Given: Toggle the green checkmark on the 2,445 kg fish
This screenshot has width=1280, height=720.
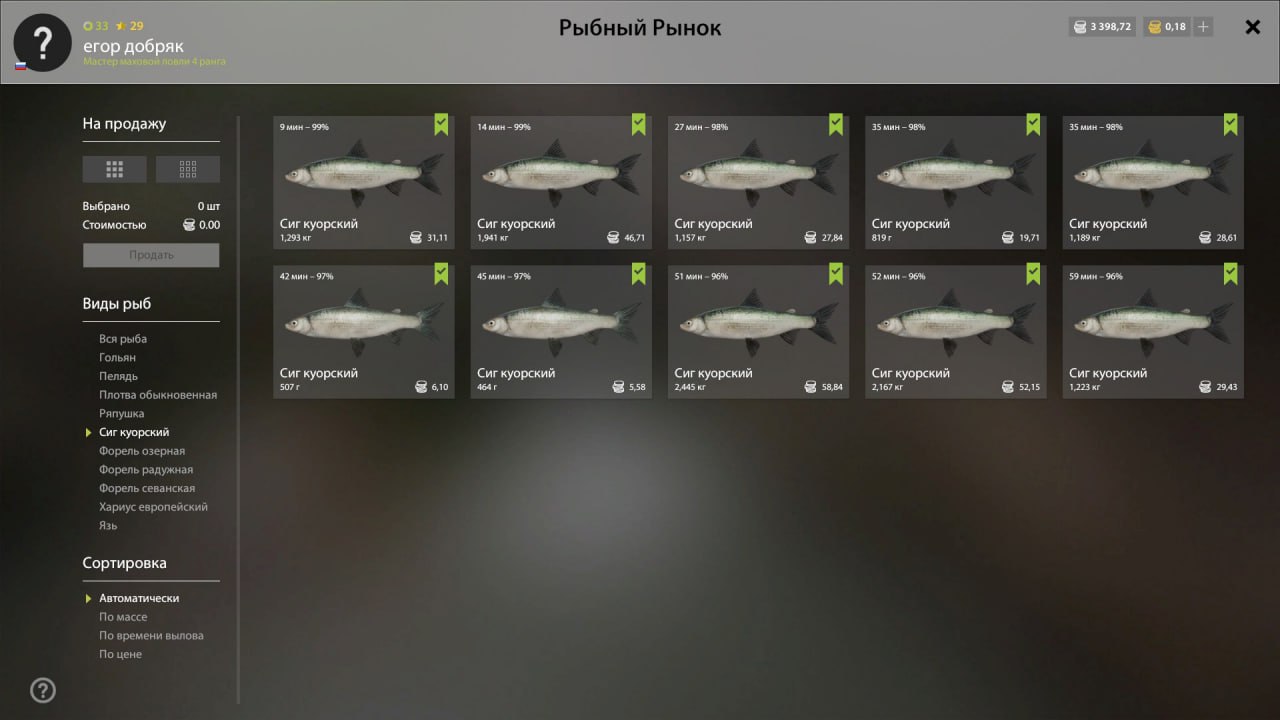Looking at the screenshot, I should pyautogui.click(x=836, y=273).
